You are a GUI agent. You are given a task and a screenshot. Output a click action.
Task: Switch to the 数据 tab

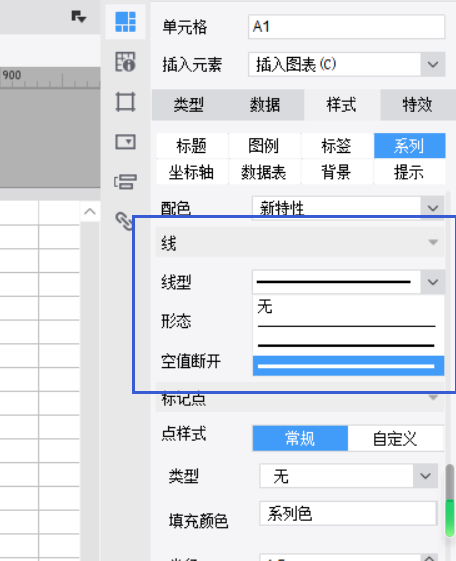pos(265,105)
